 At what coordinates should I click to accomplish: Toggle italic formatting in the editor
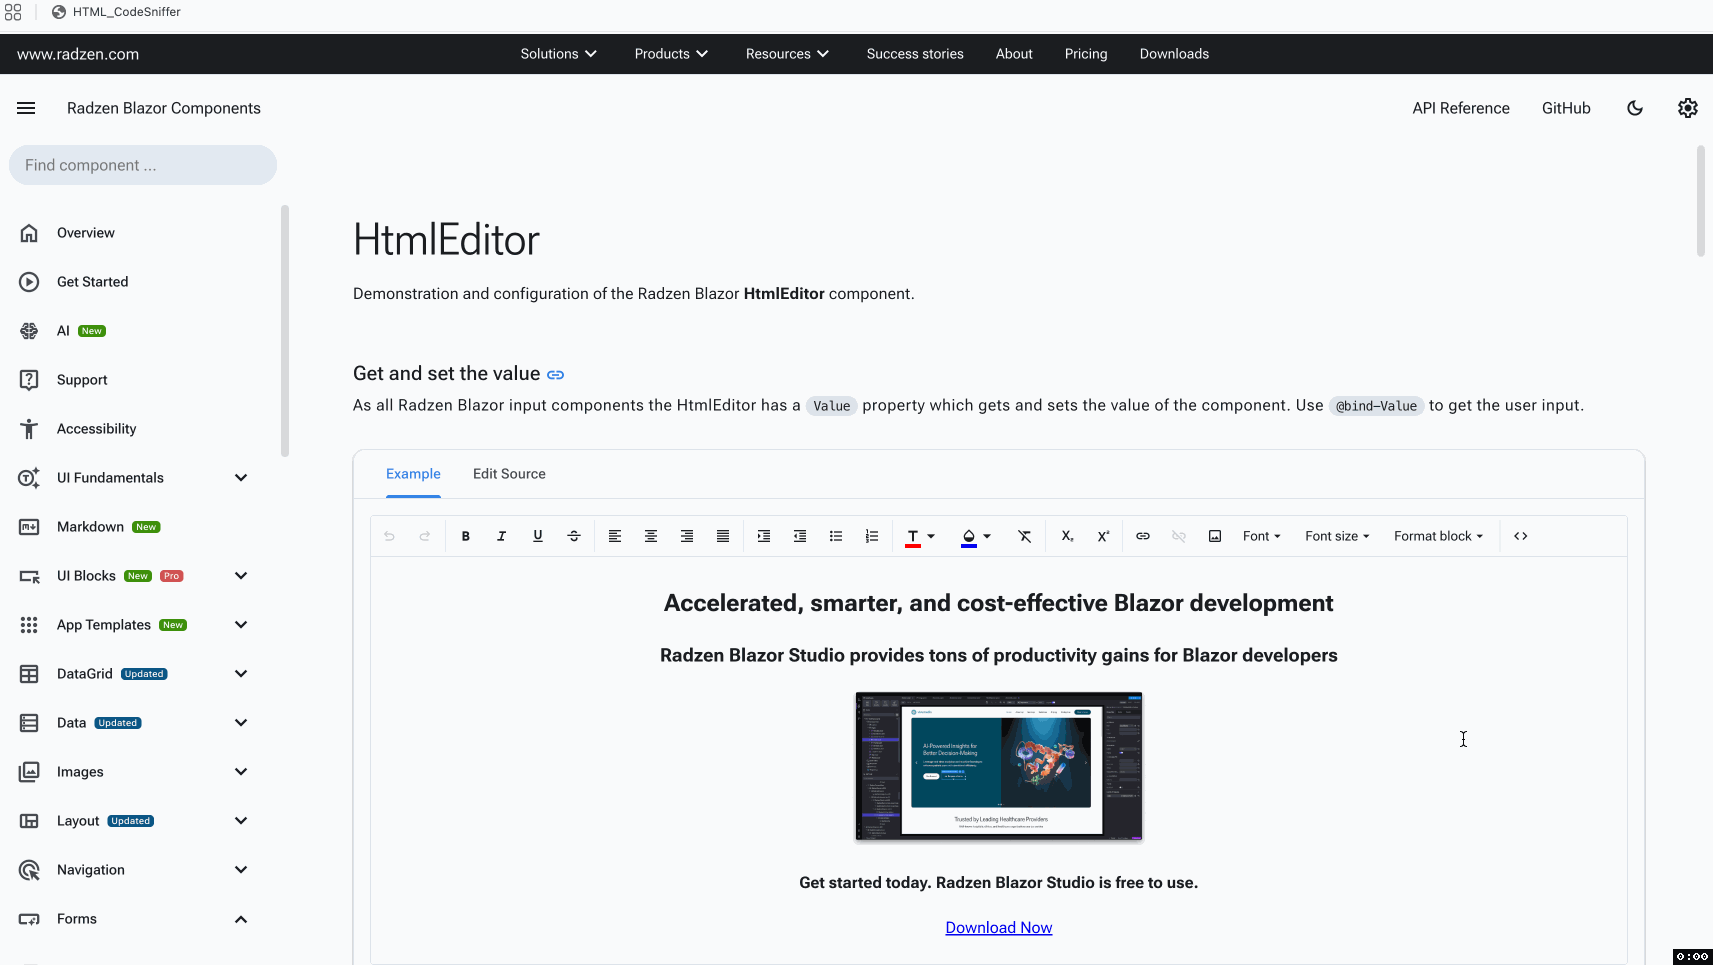click(501, 536)
